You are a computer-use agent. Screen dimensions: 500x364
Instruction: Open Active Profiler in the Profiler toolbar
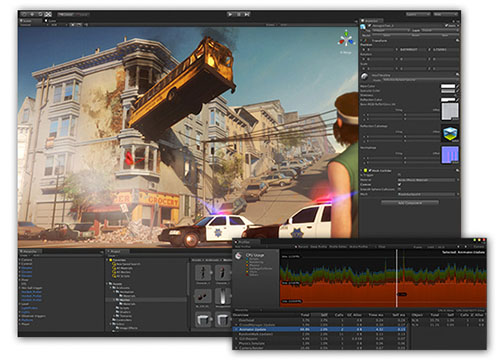pyautogui.click(x=359, y=247)
